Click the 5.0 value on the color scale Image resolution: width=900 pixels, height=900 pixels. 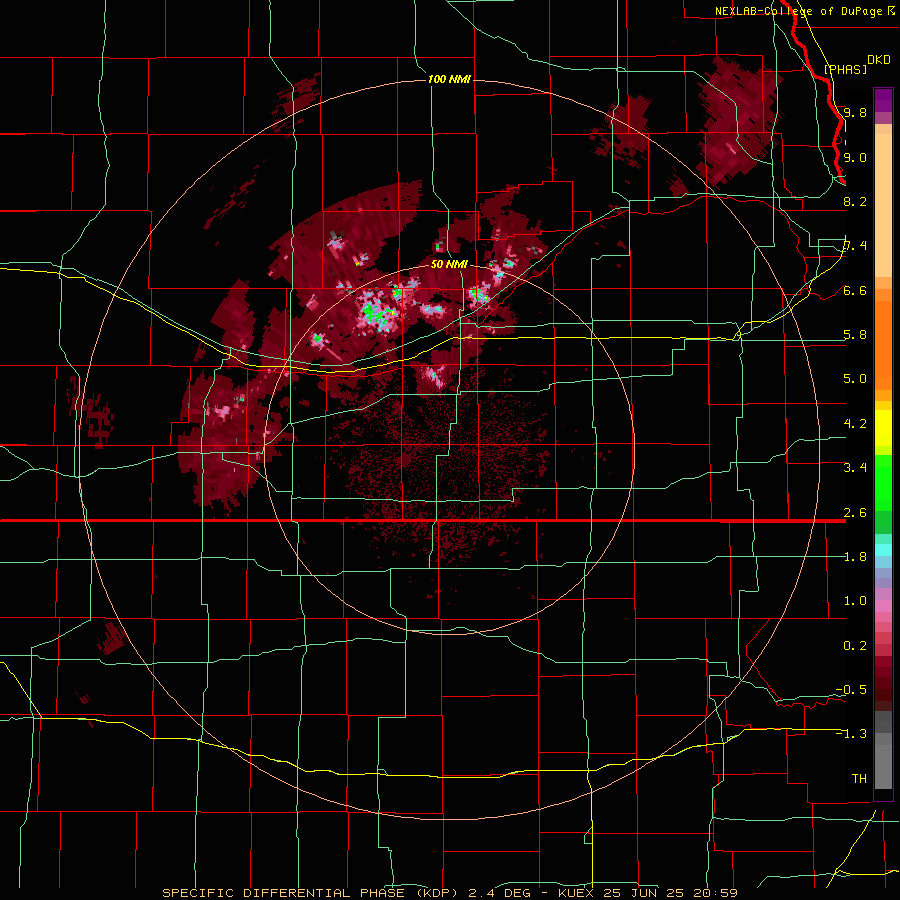pos(855,379)
